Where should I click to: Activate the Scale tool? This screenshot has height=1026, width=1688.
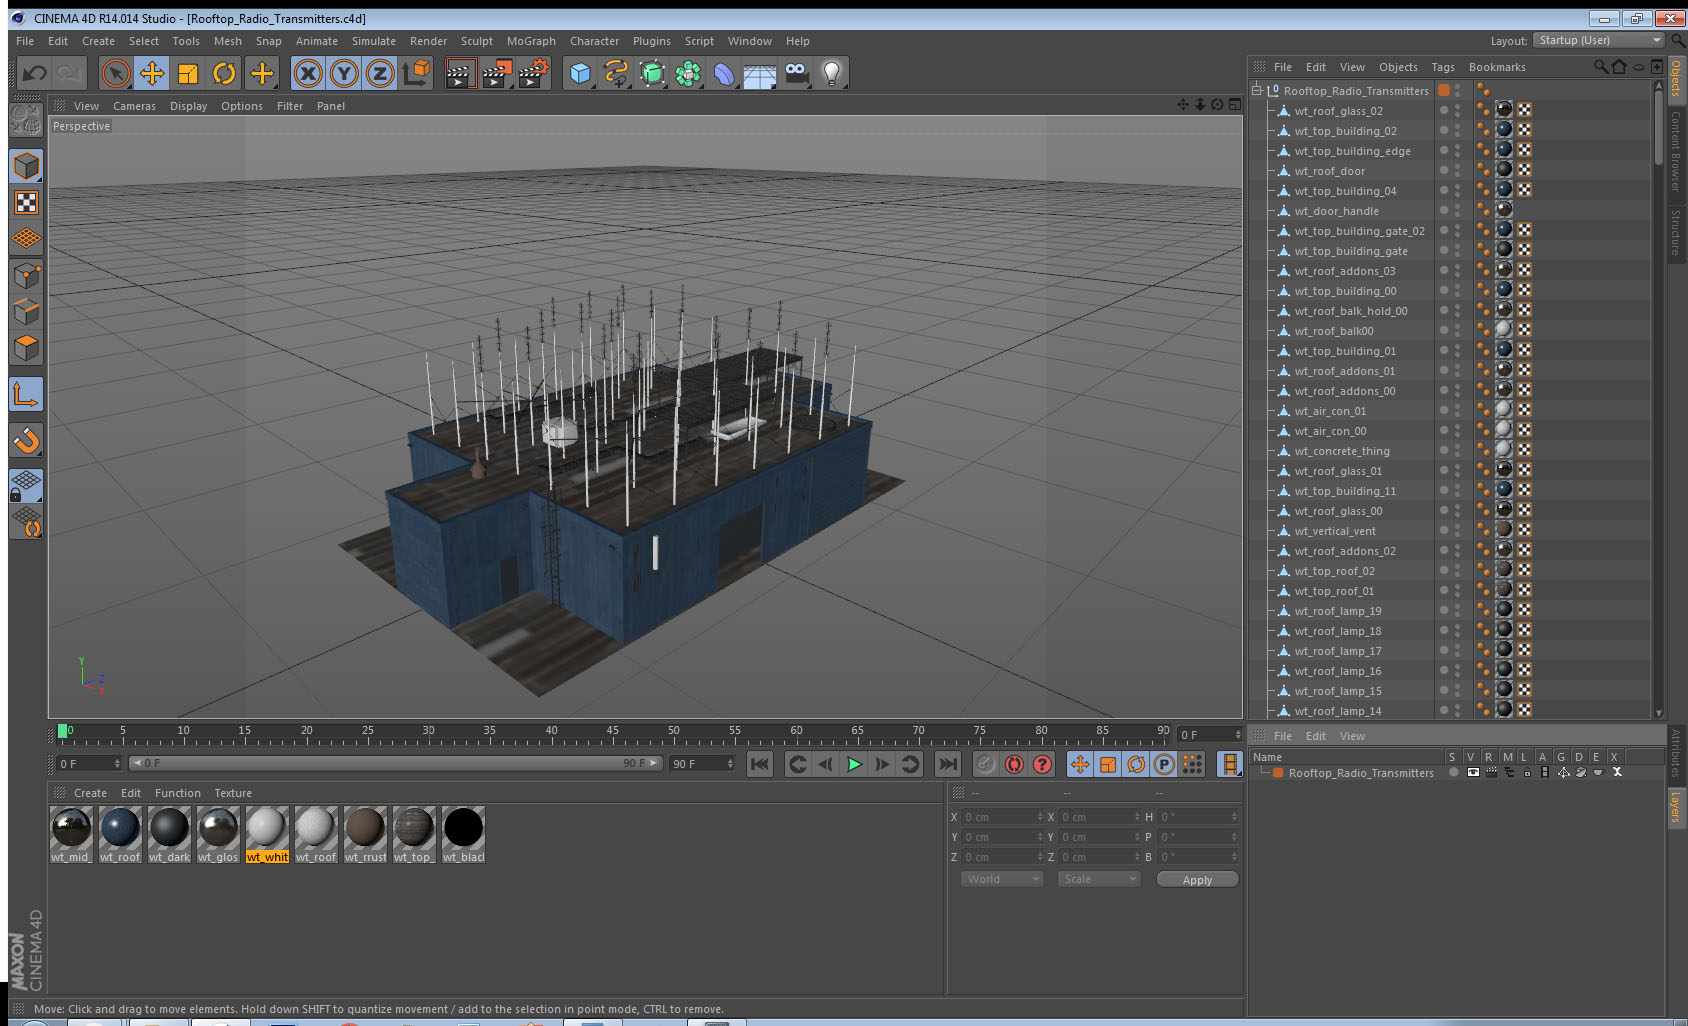[188, 73]
